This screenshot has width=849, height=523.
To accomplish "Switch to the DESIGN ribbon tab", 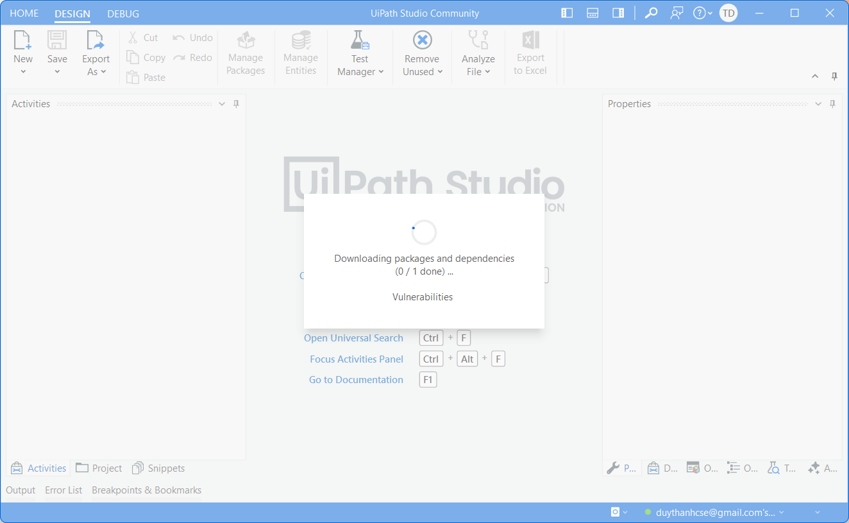I will coord(72,14).
